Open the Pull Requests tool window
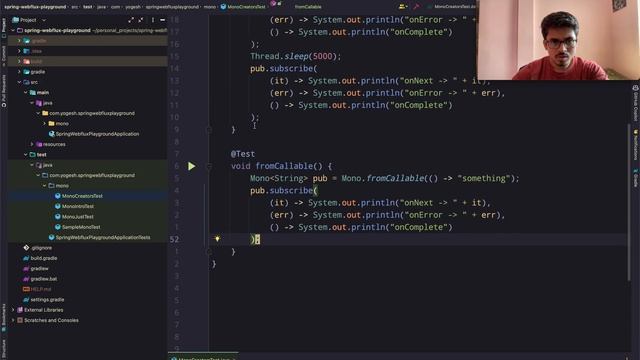 click(4, 91)
